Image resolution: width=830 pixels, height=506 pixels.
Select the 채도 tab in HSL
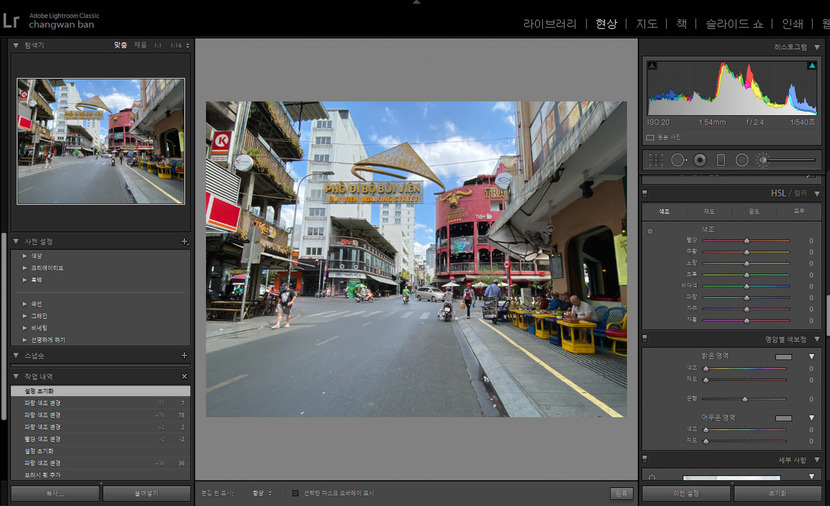[x=709, y=212]
